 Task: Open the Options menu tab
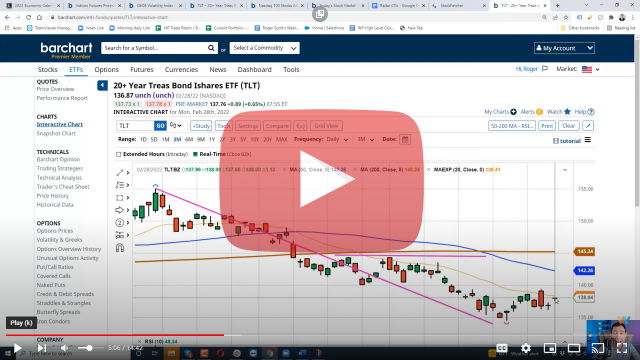[x=107, y=69]
